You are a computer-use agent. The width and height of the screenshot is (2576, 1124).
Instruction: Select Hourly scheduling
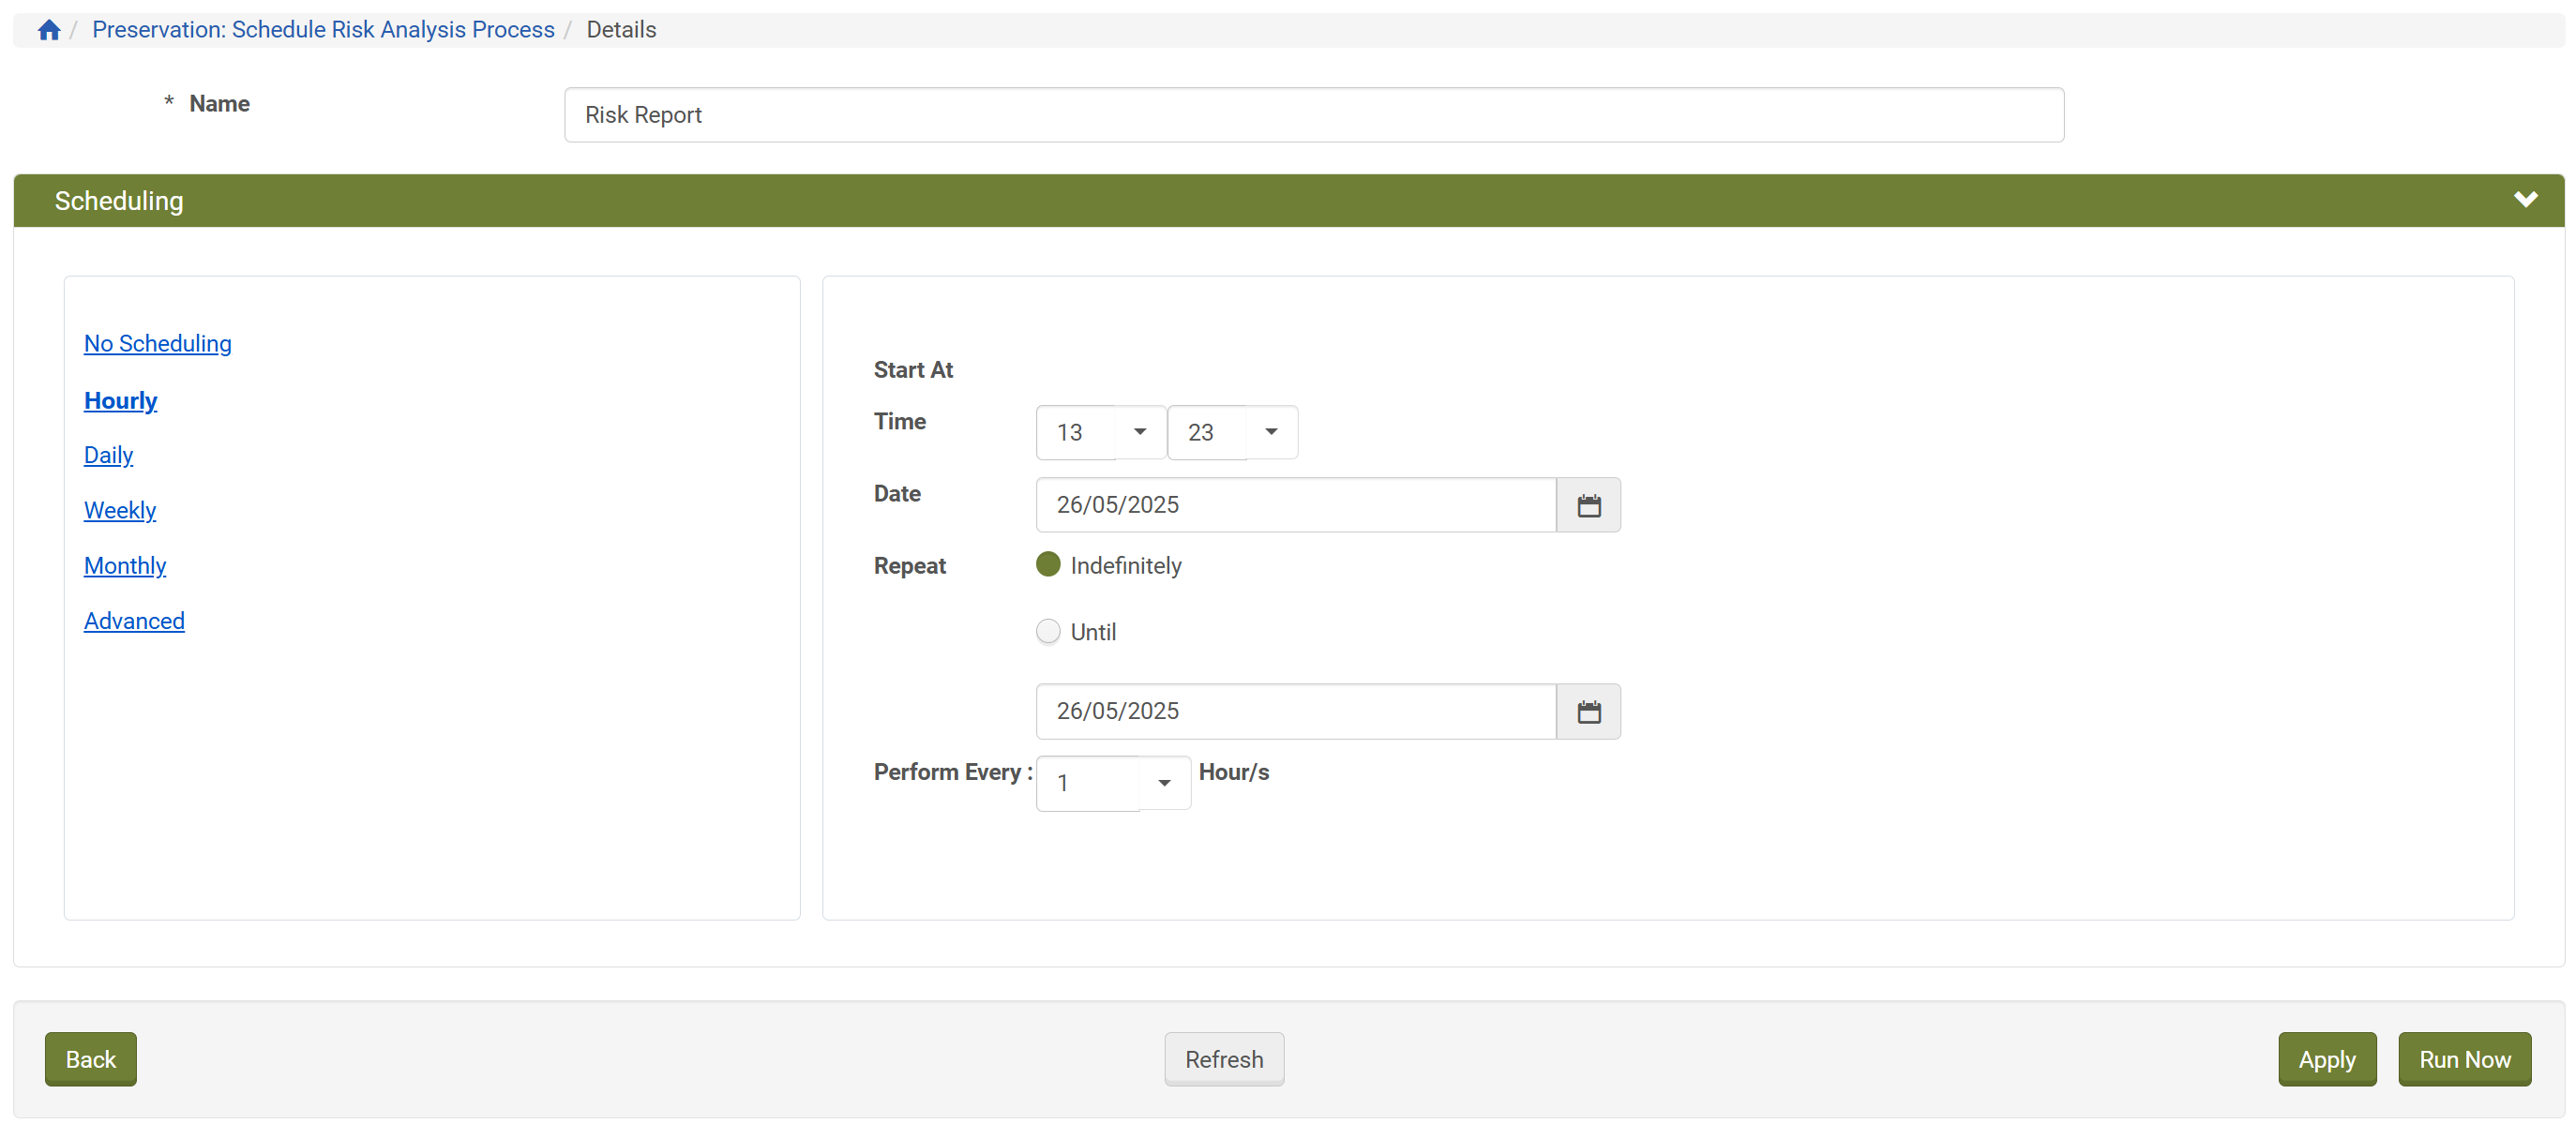[120, 400]
